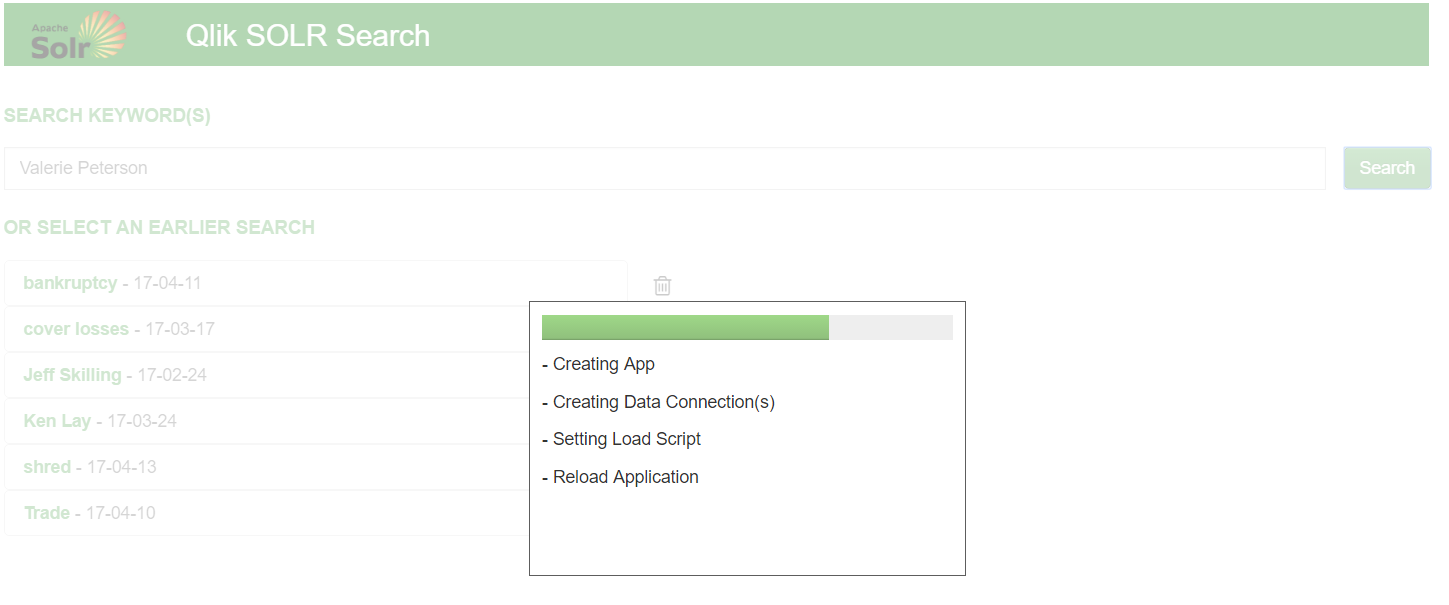
Task: Click the 'Setting Load Script' status line
Action: (621, 439)
